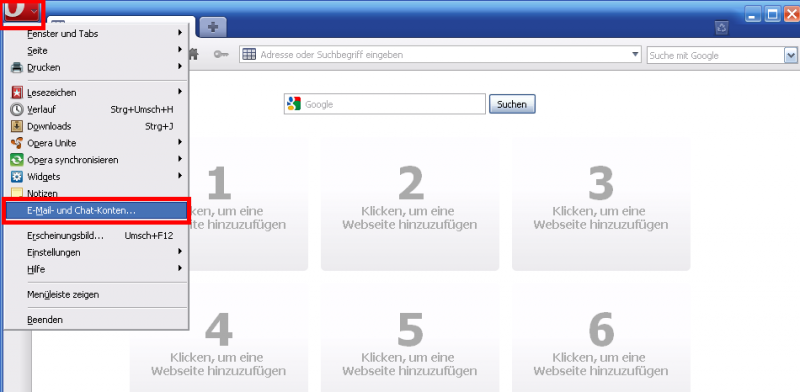Open the Widgets submenu
This screenshot has height=392, width=800.
(96, 177)
